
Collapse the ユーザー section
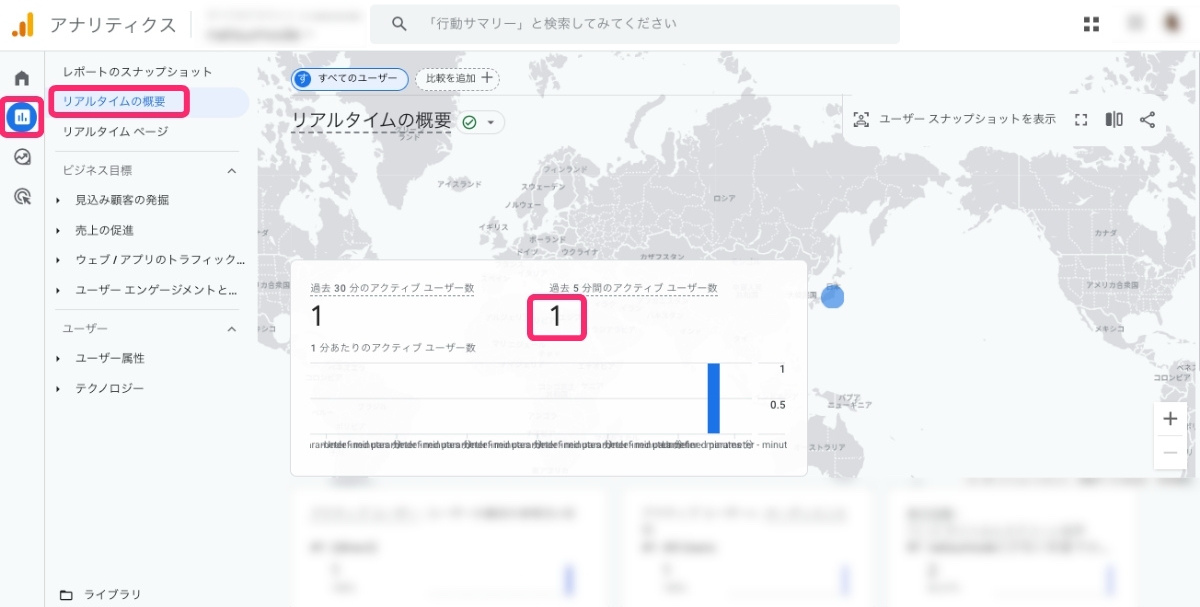point(232,328)
